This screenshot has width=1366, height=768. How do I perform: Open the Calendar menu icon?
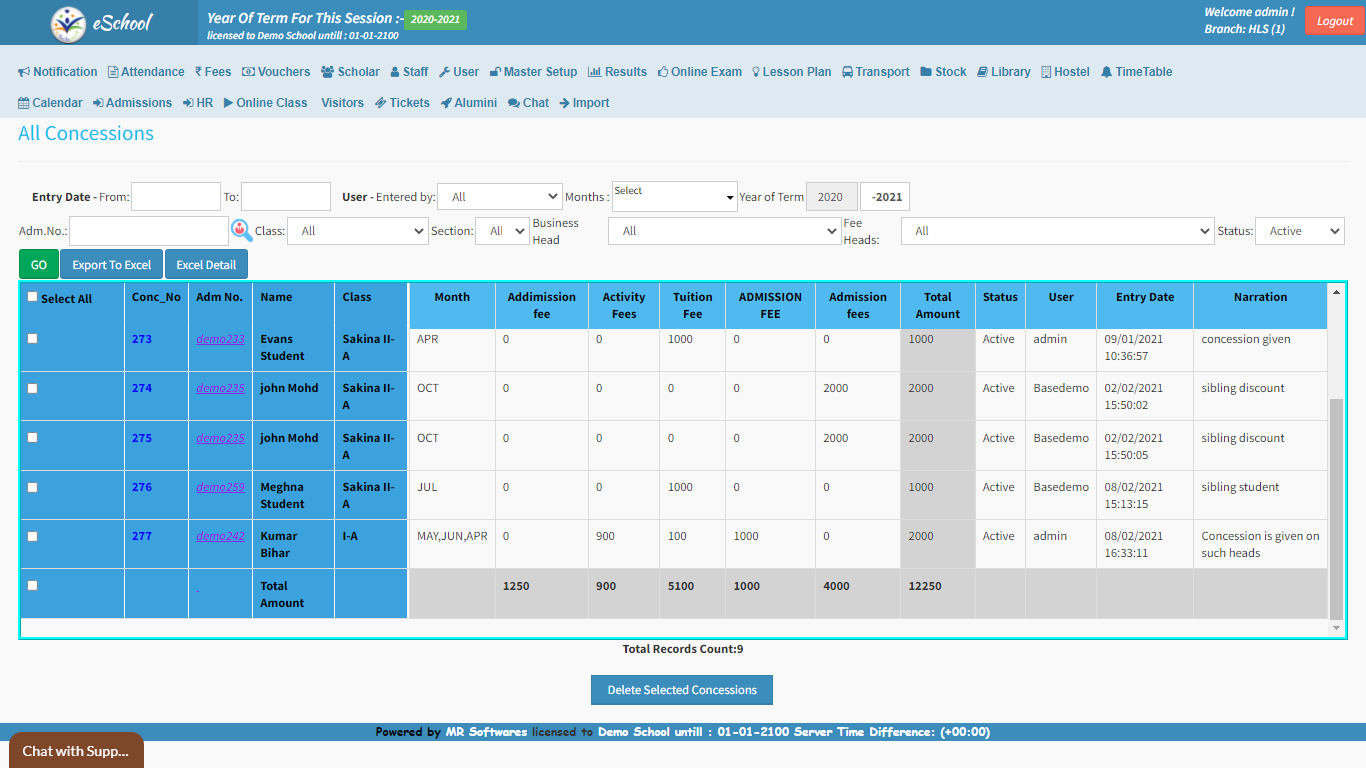click(50, 103)
